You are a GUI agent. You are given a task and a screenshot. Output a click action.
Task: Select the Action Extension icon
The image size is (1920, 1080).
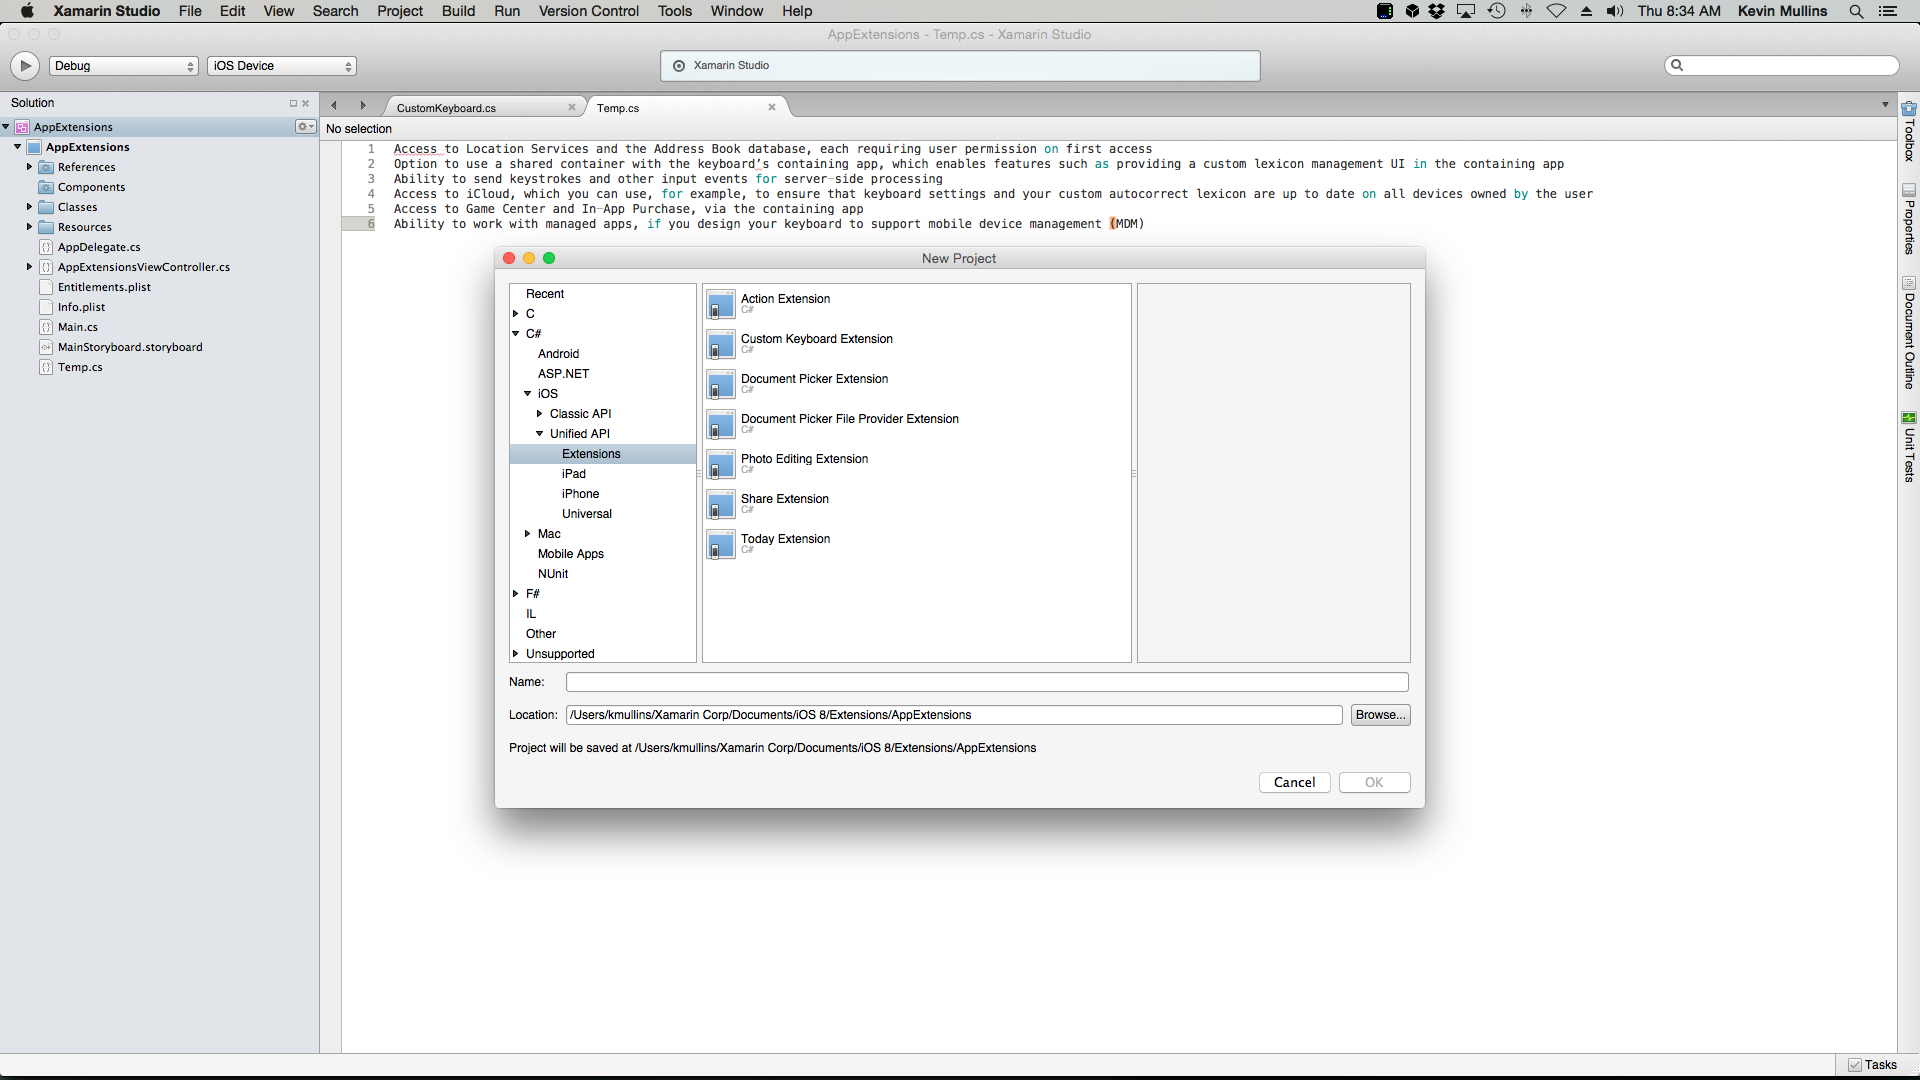pyautogui.click(x=719, y=303)
